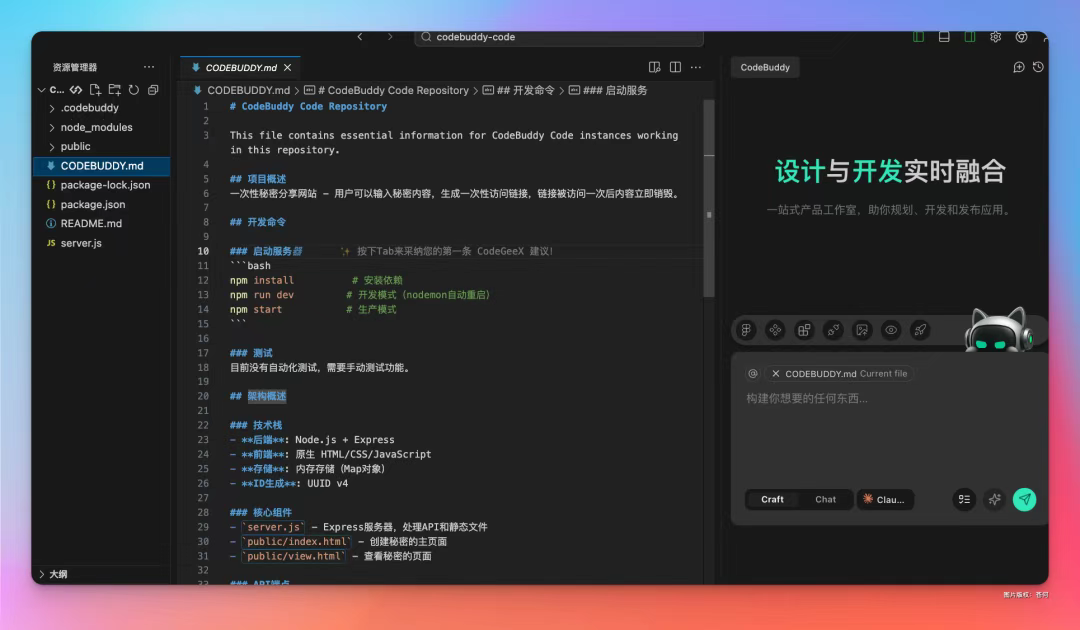Refresh the explorer file tree
Viewport: 1080px width, 630px height.
point(133,90)
